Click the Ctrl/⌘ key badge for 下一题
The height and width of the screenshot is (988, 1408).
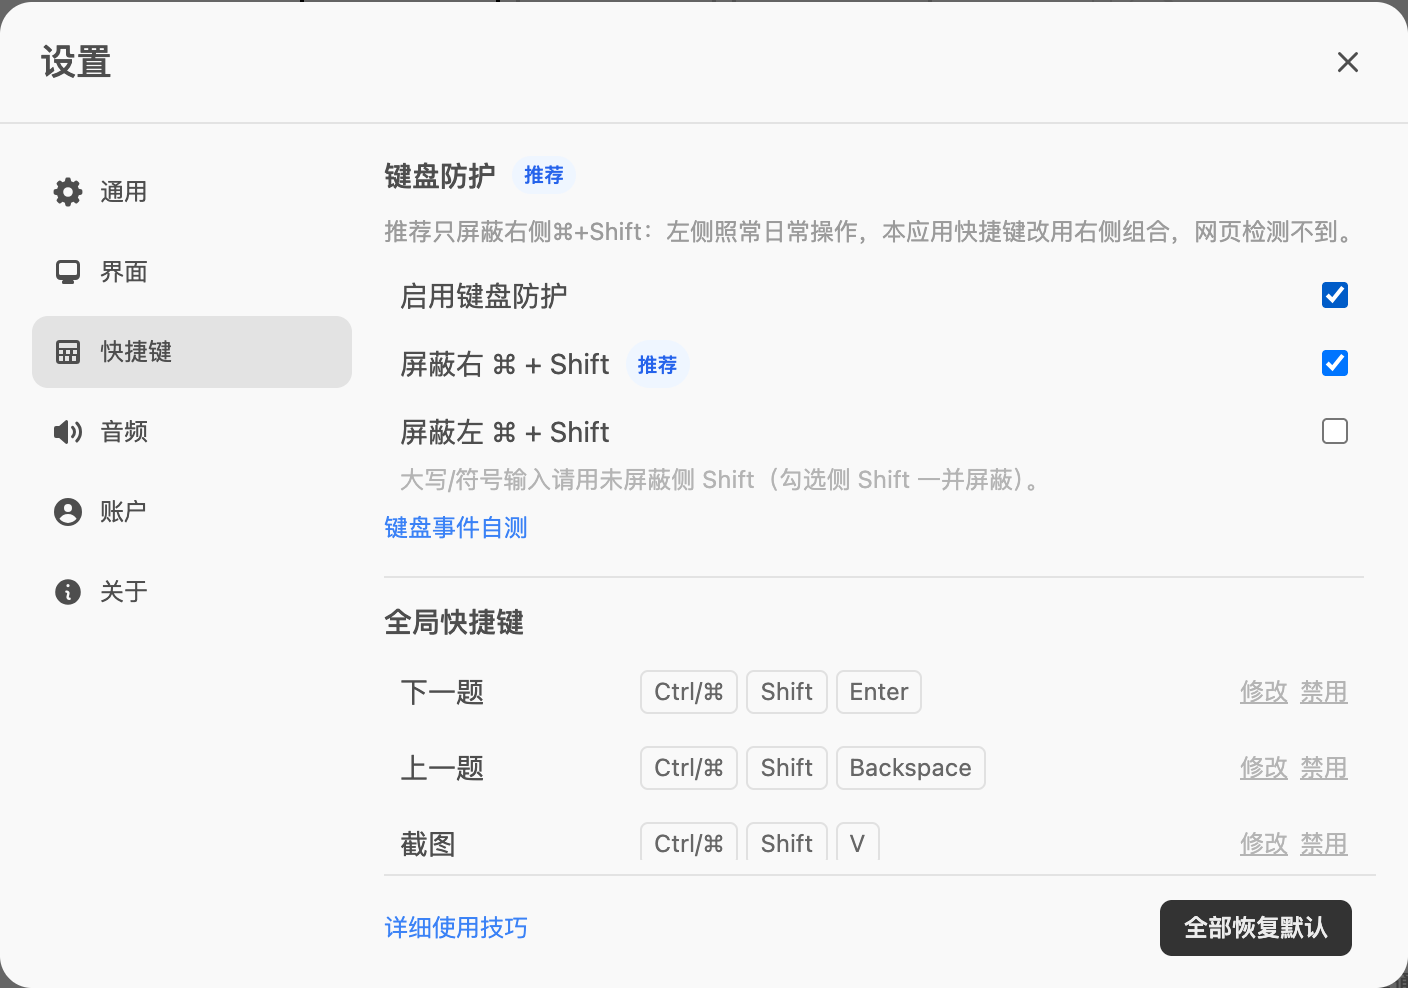point(689,692)
